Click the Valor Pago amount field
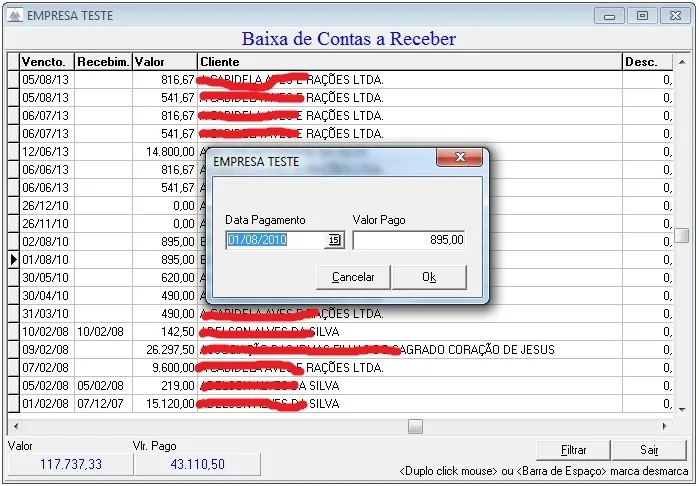 (x=409, y=240)
